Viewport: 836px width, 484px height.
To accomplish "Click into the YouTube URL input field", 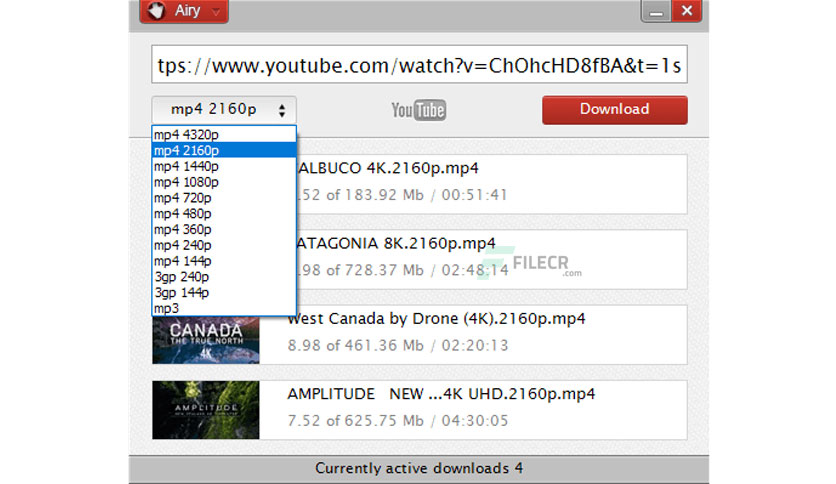I will click(420, 64).
